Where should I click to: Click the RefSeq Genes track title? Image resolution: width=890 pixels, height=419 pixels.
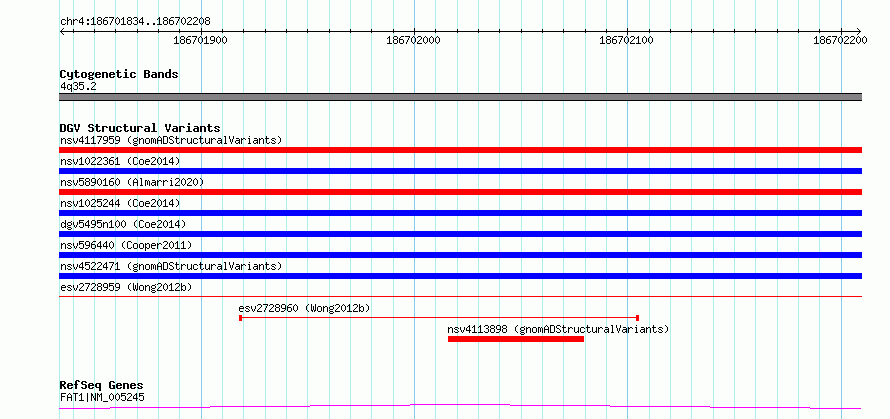[101, 386]
